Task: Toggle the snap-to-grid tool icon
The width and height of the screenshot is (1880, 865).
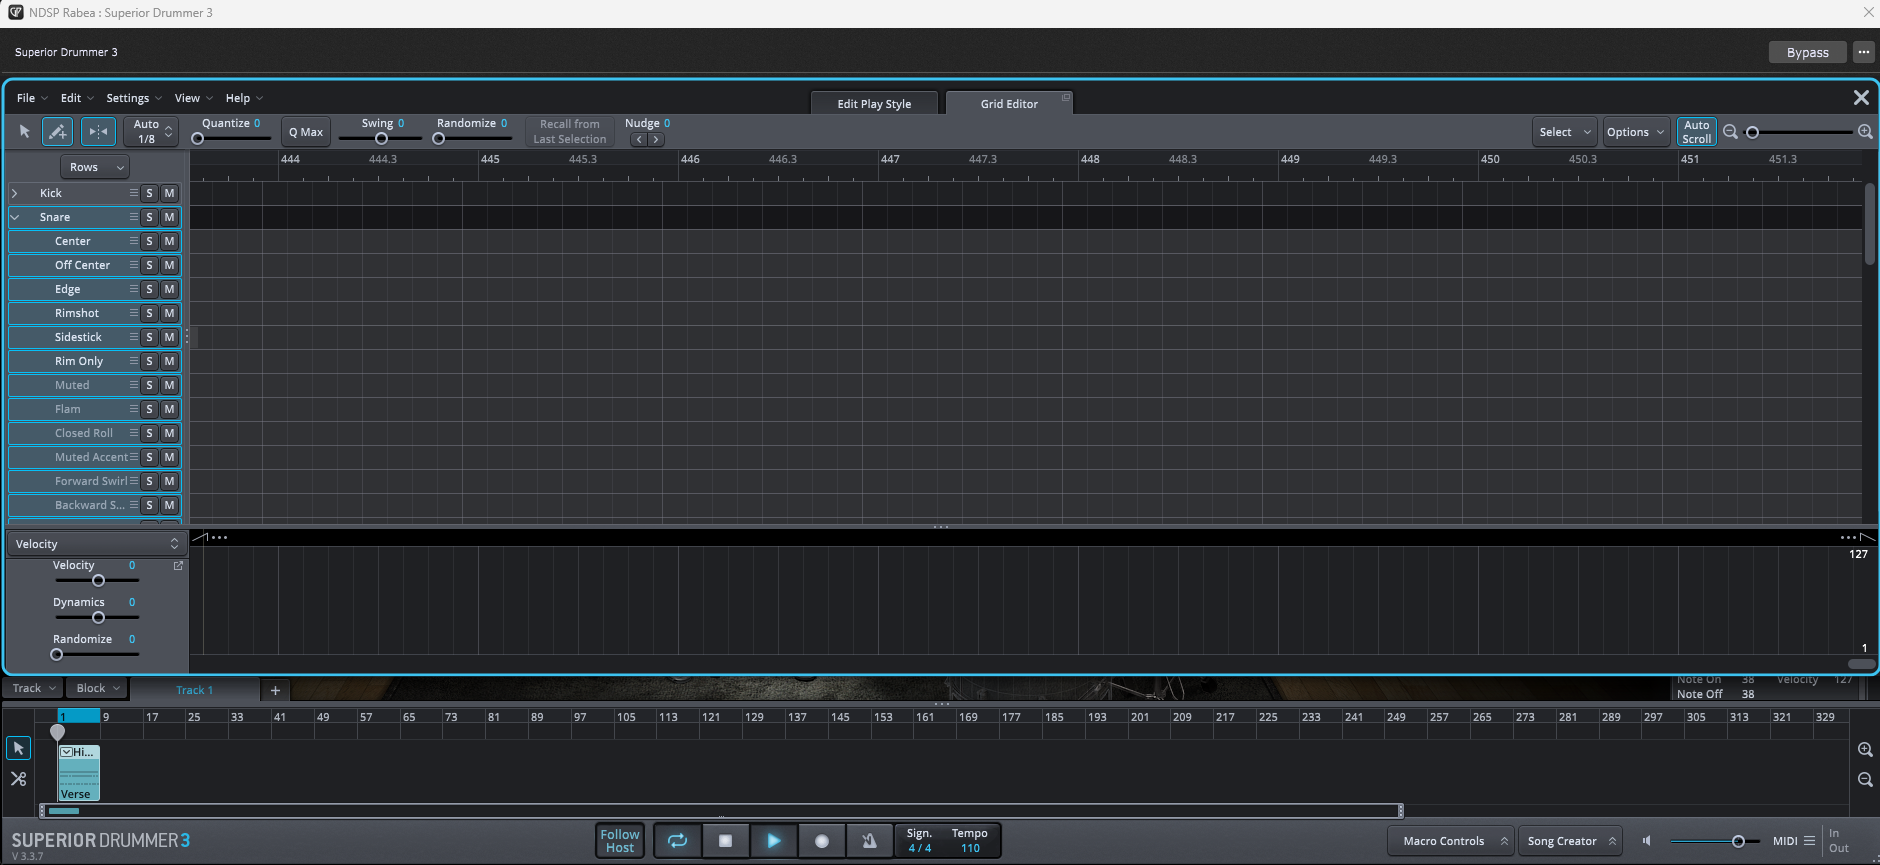Action: pyautogui.click(x=98, y=132)
